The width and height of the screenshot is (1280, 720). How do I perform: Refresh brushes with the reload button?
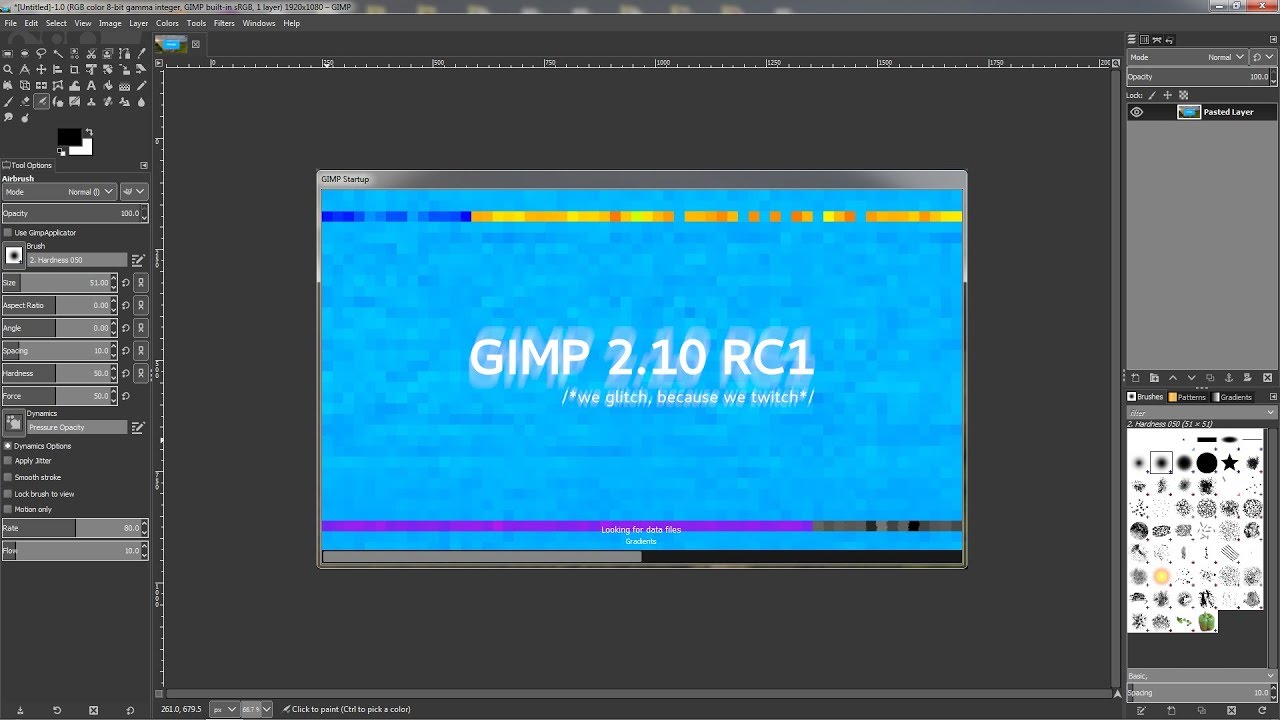[x=1262, y=710]
